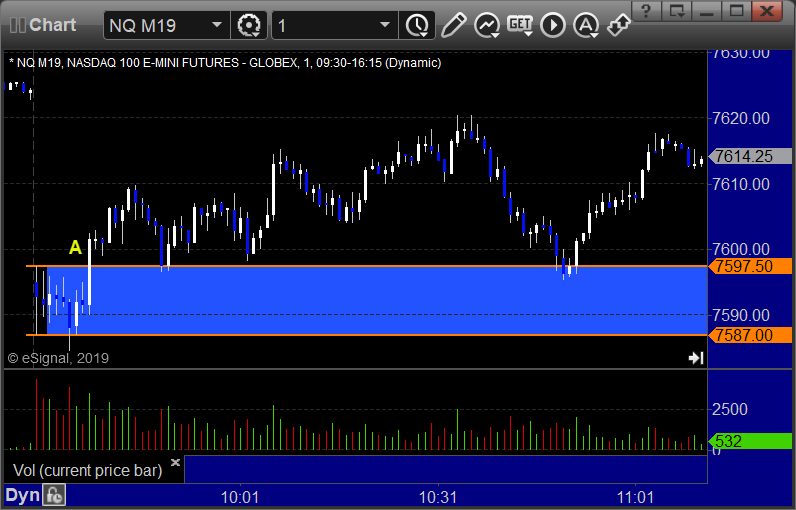This screenshot has height=510, width=796.
Task: Click the Dyn interval label
Action: coord(22,495)
